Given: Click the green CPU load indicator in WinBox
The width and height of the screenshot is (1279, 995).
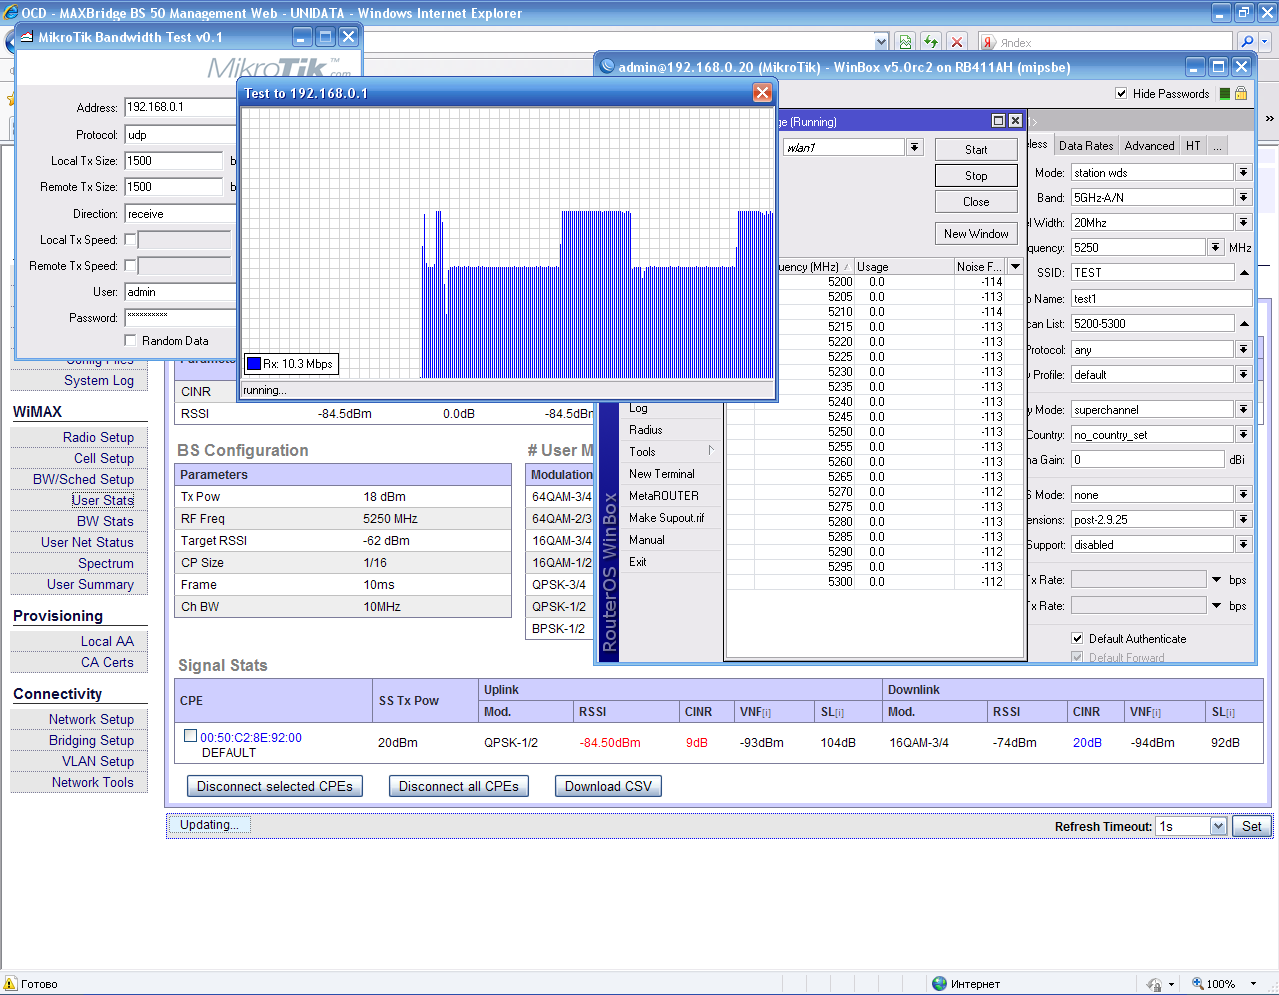Looking at the screenshot, I should pyautogui.click(x=1224, y=93).
